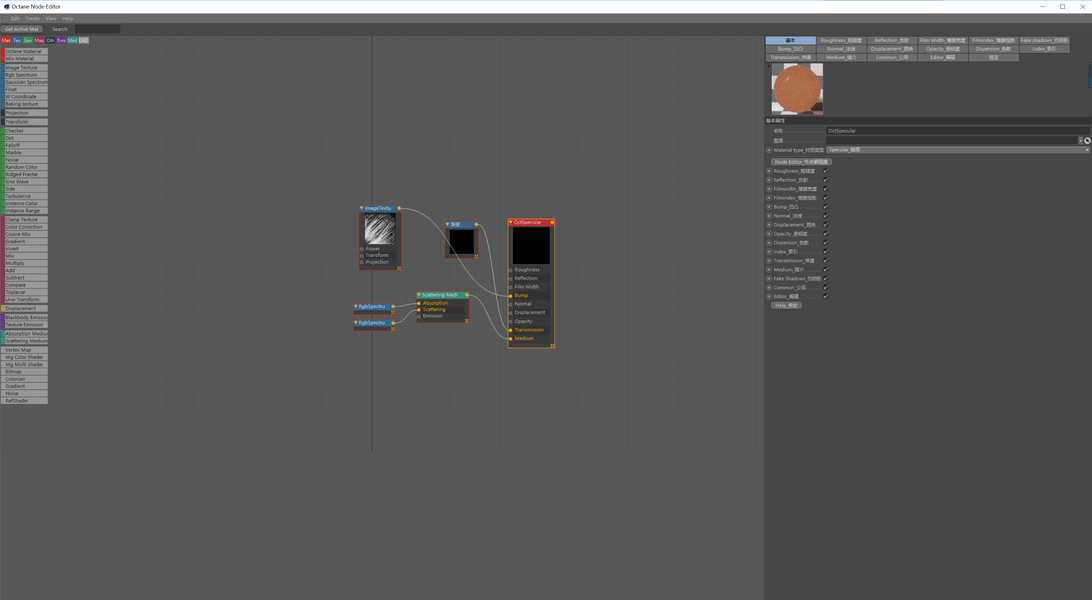The image size is (1092, 600).
Task: Click the Scattering Medium node output port
Action: click(467, 295)
